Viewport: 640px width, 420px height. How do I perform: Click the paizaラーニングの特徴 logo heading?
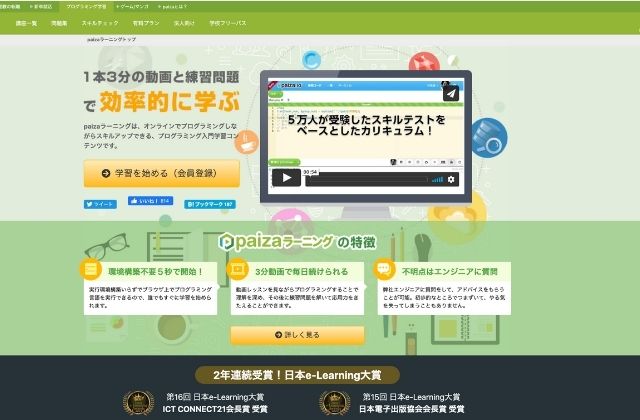[x=297, y=242]
